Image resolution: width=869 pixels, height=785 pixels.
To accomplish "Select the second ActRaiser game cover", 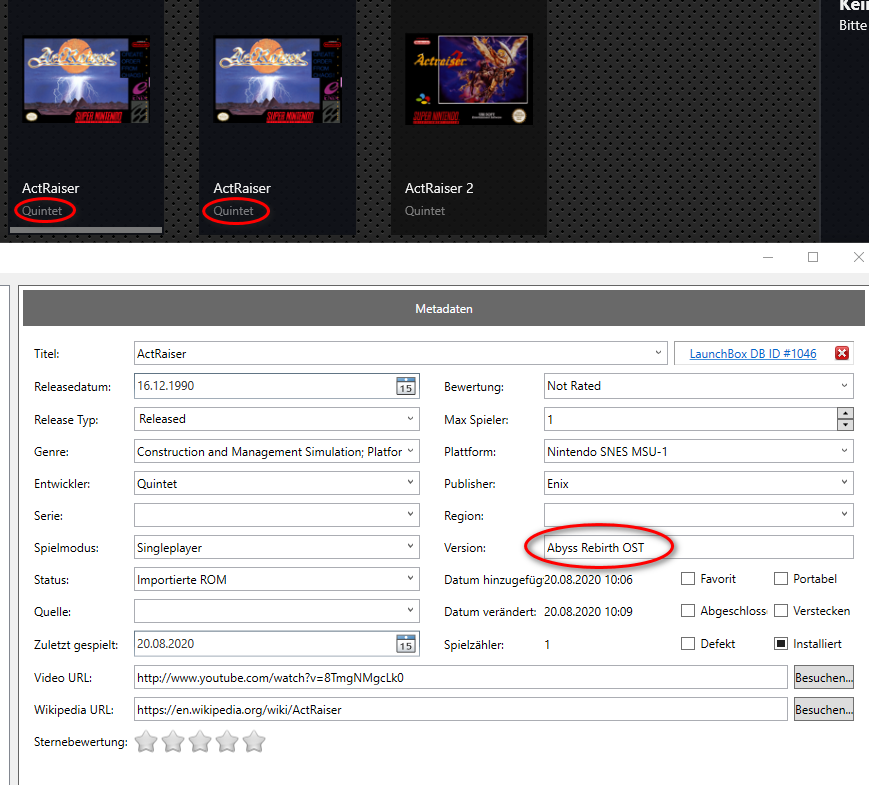I will 278,80.
